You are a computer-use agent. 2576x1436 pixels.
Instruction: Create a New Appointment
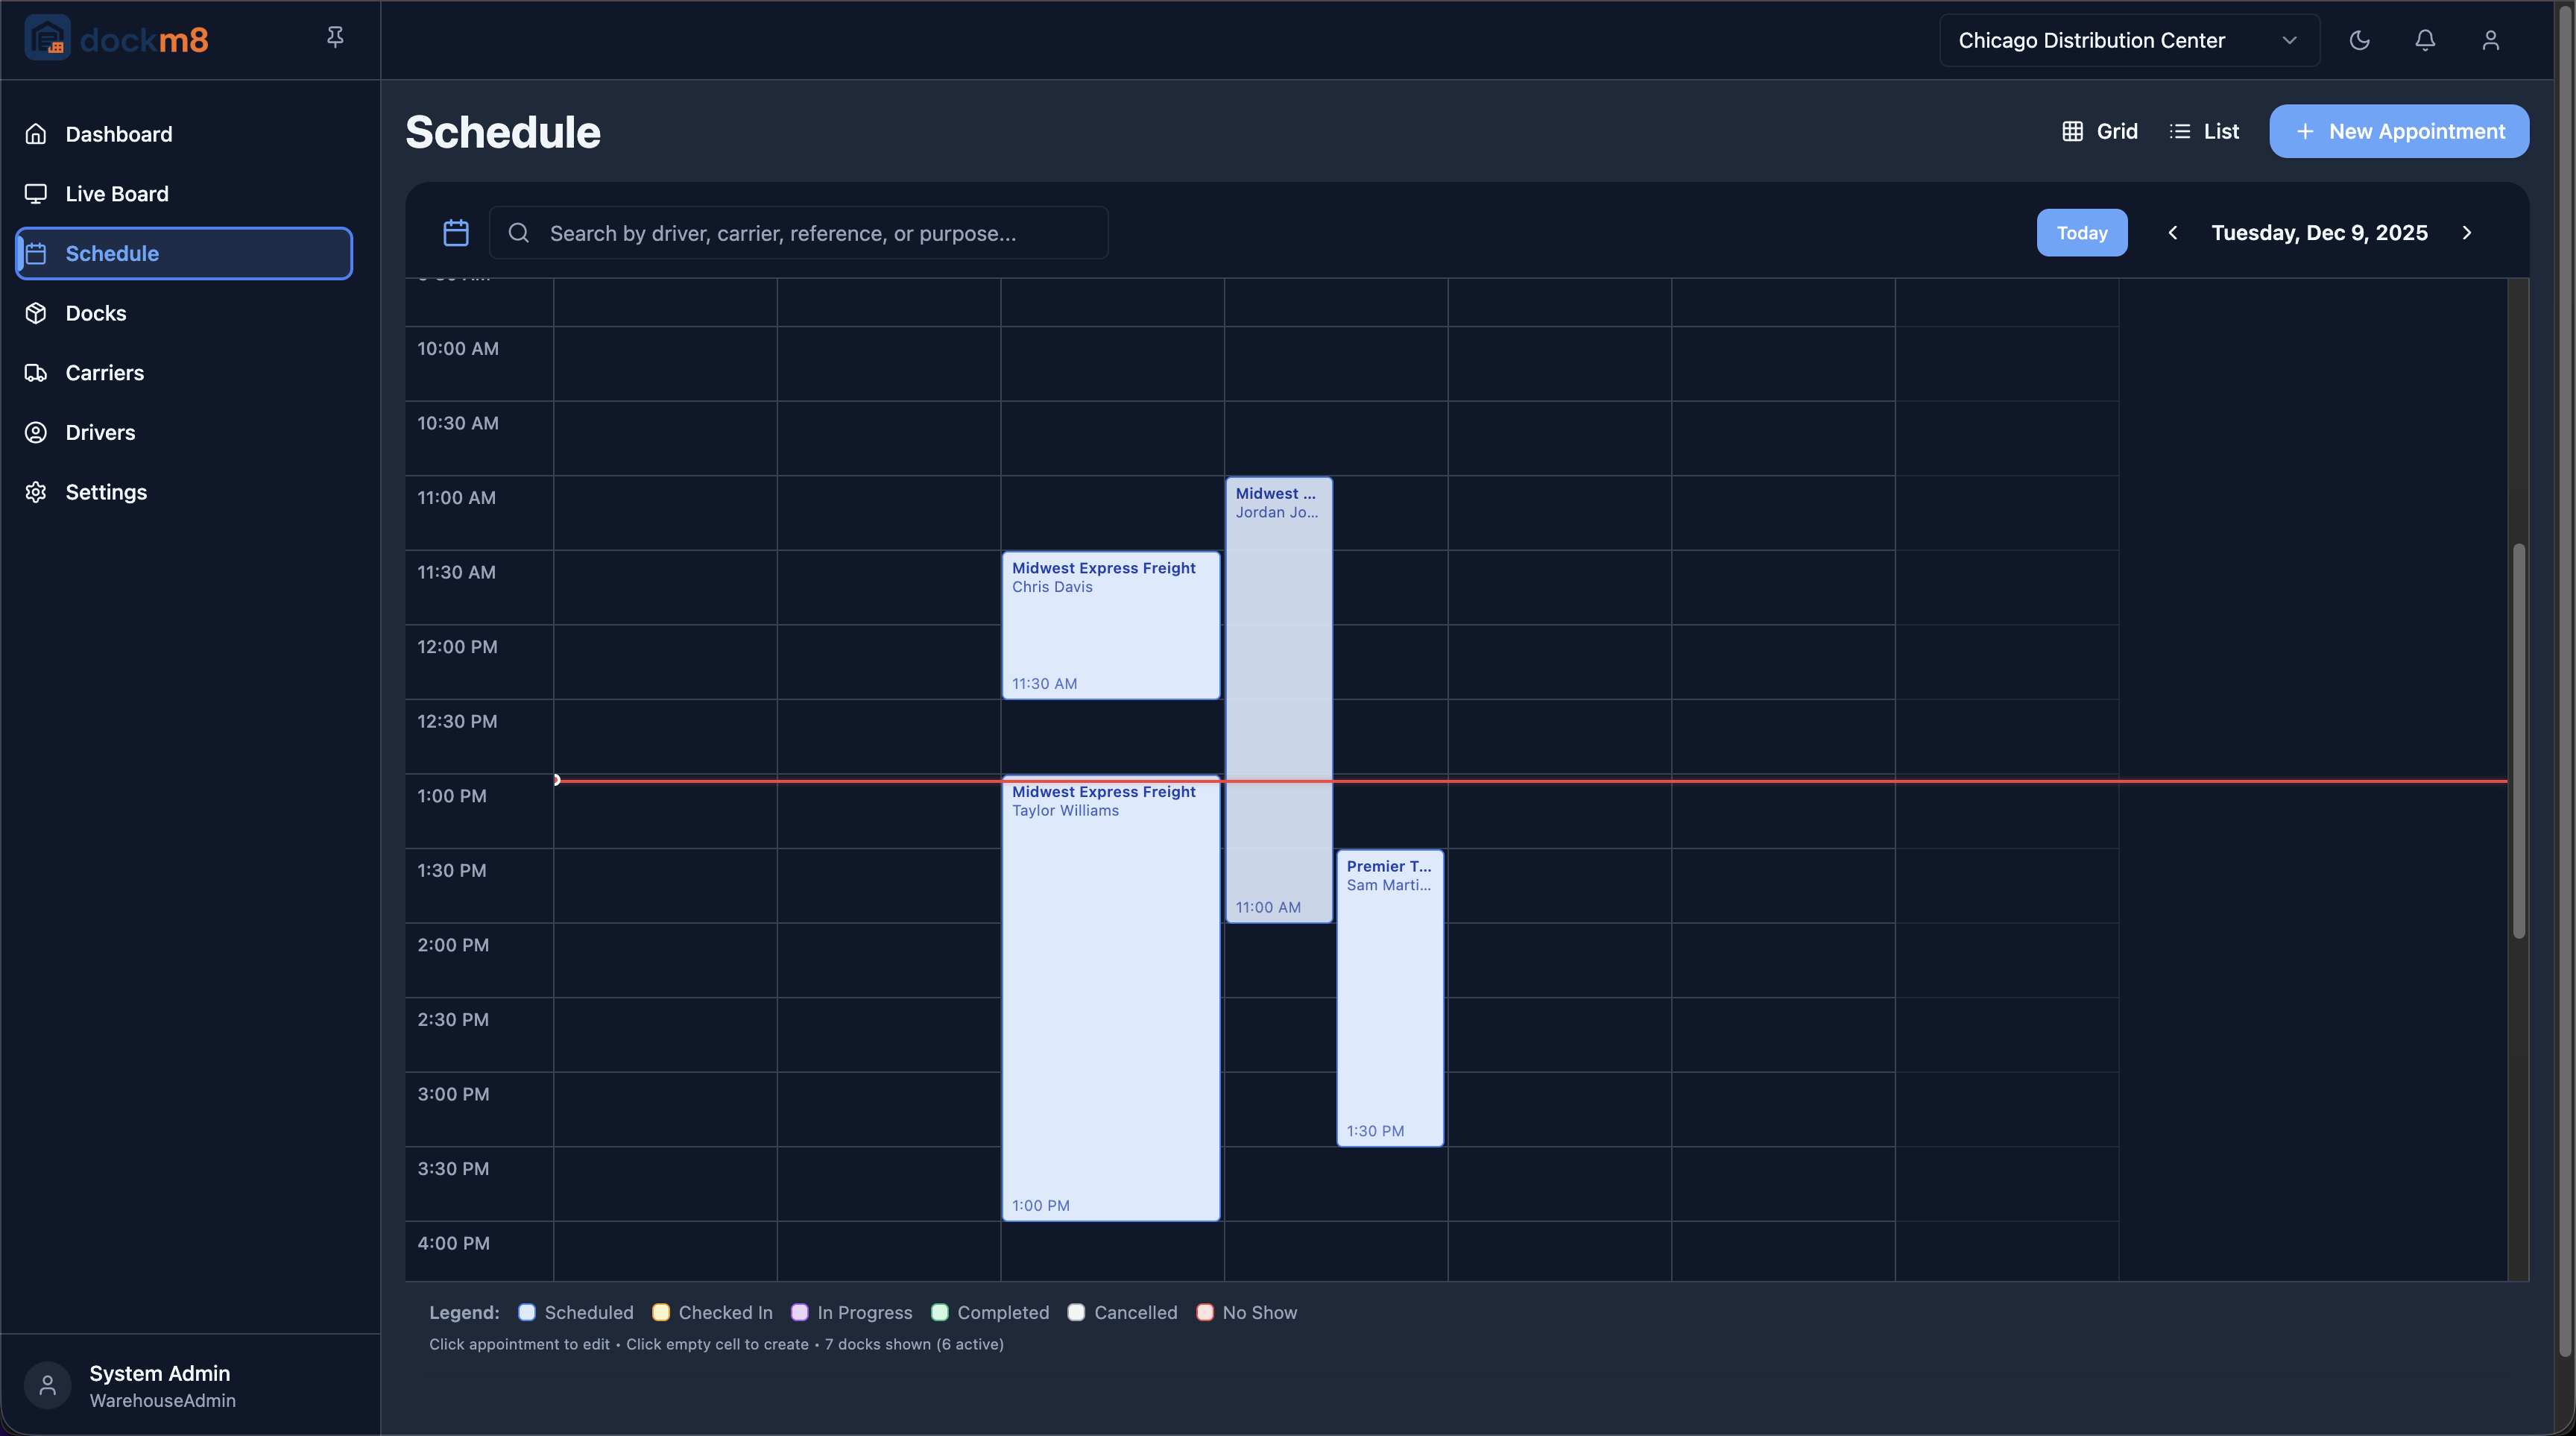click(x=2399, y=131)
